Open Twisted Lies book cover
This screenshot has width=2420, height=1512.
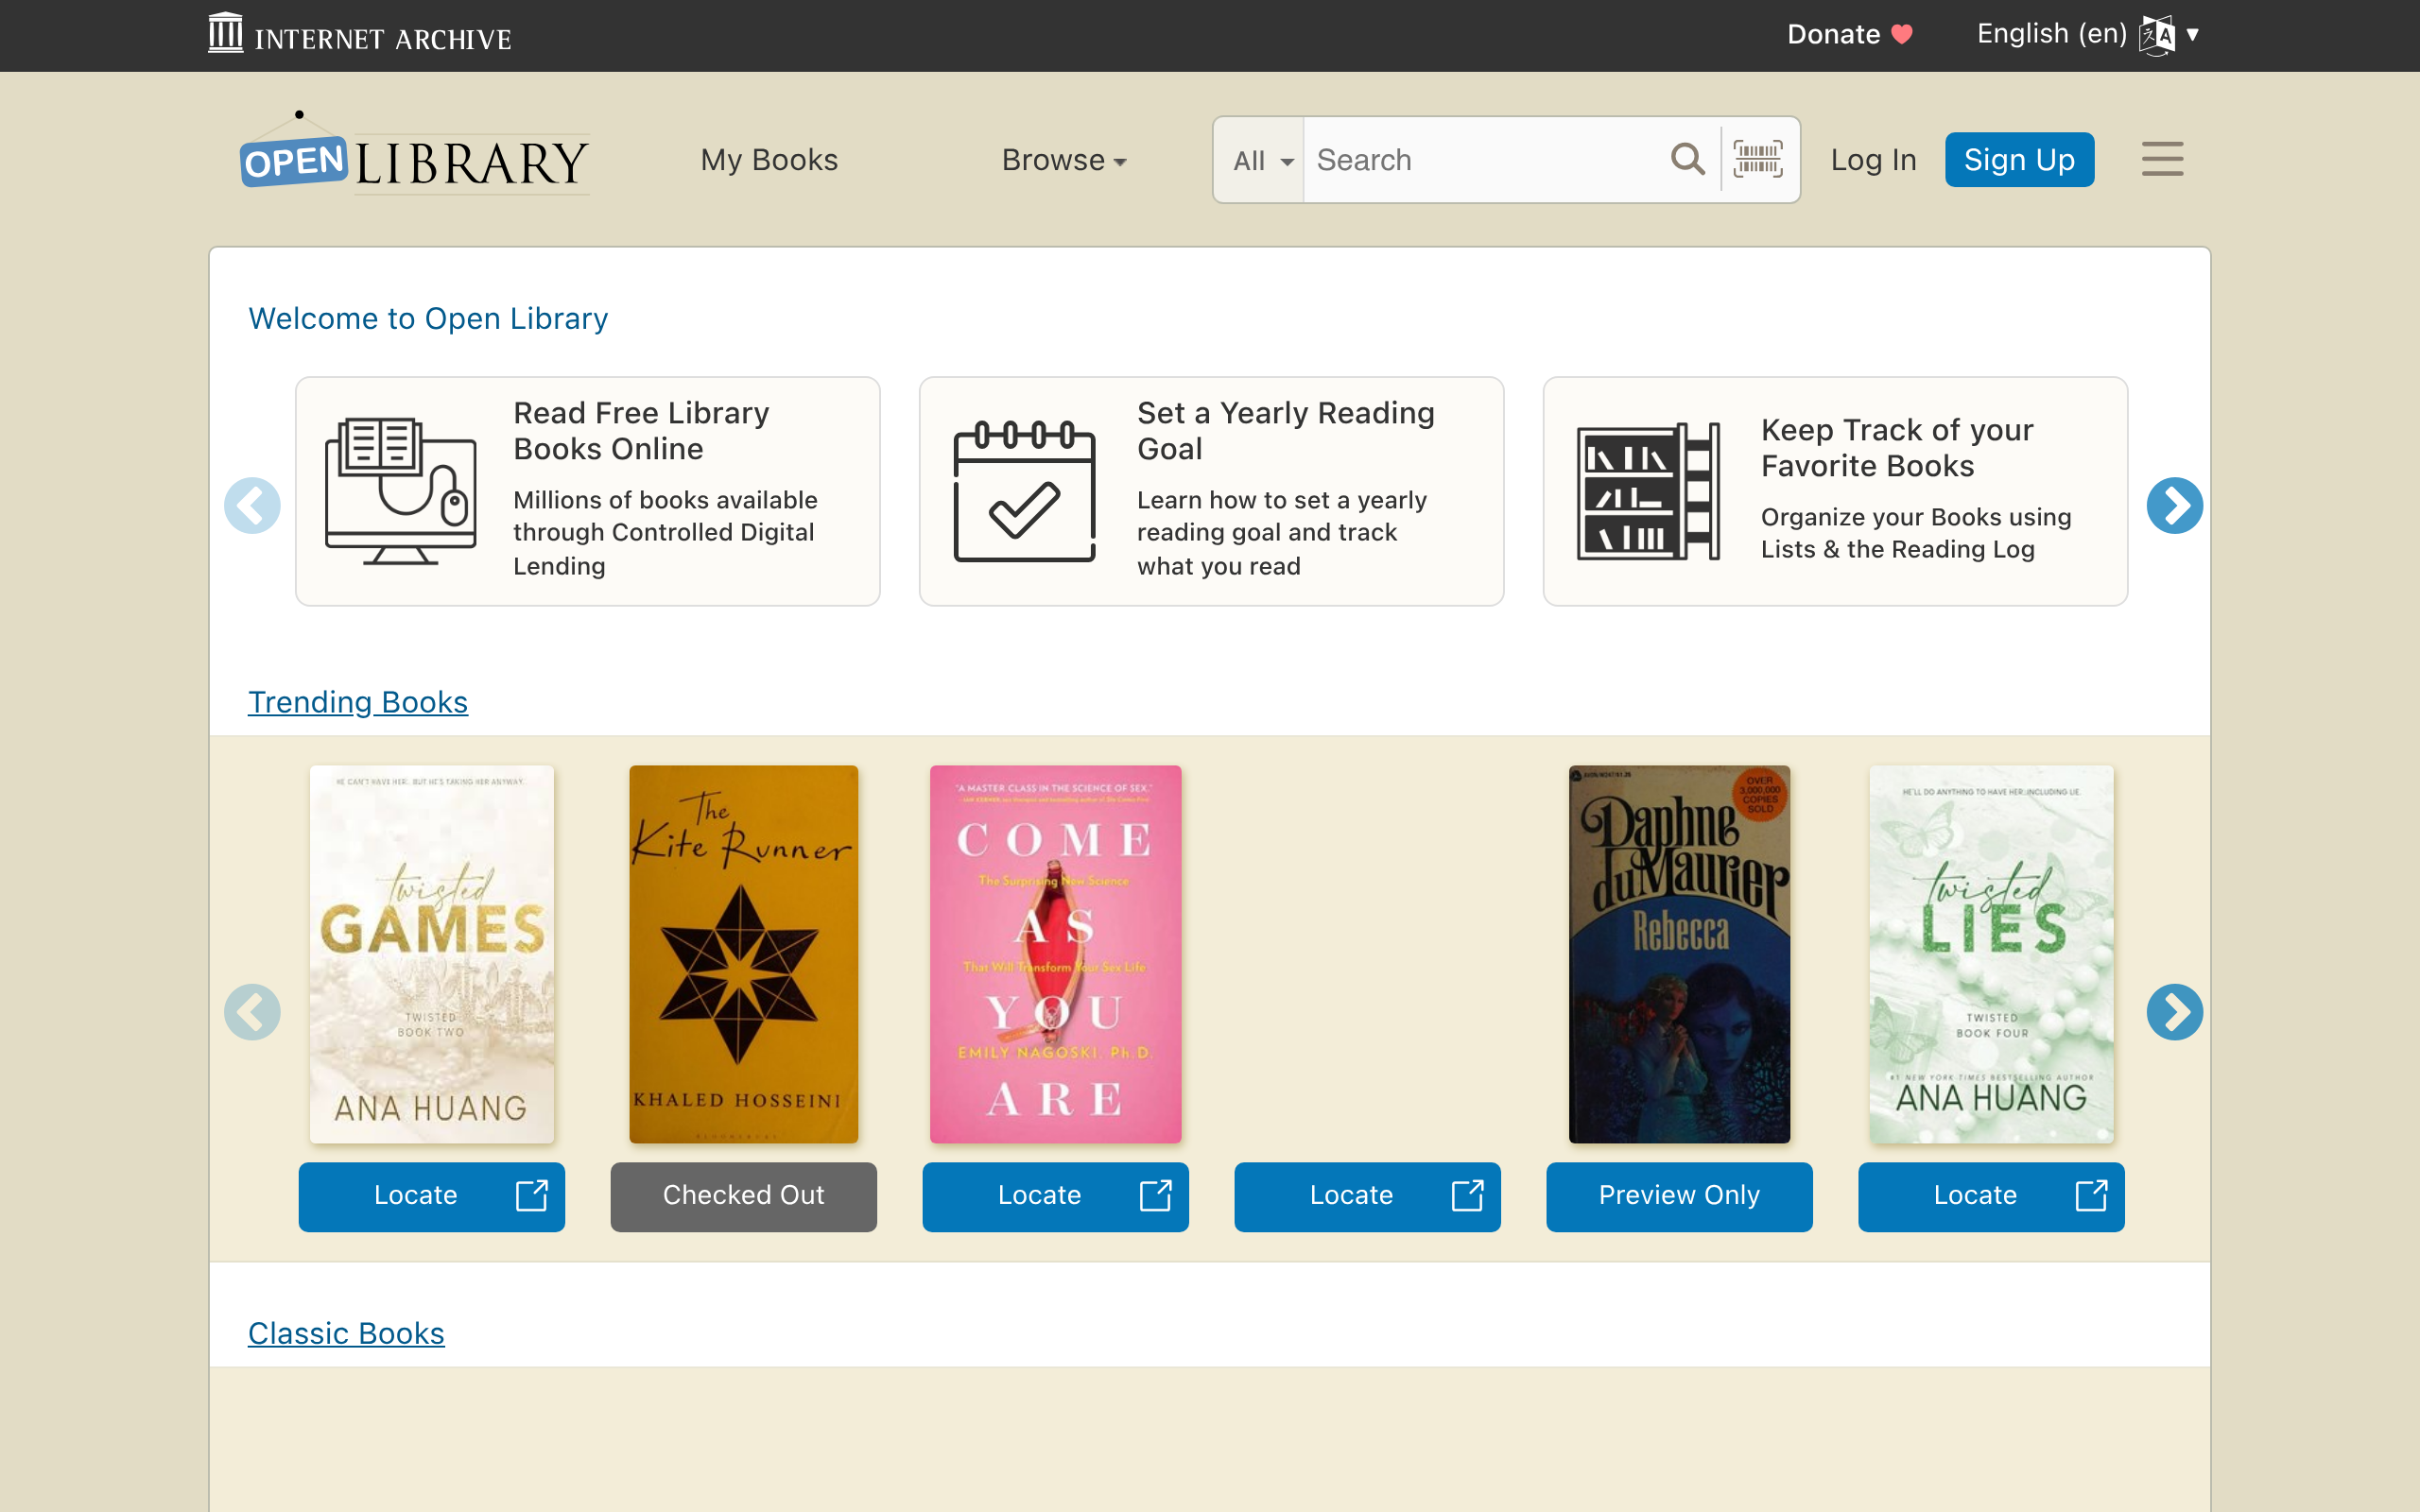(1991, 954)
